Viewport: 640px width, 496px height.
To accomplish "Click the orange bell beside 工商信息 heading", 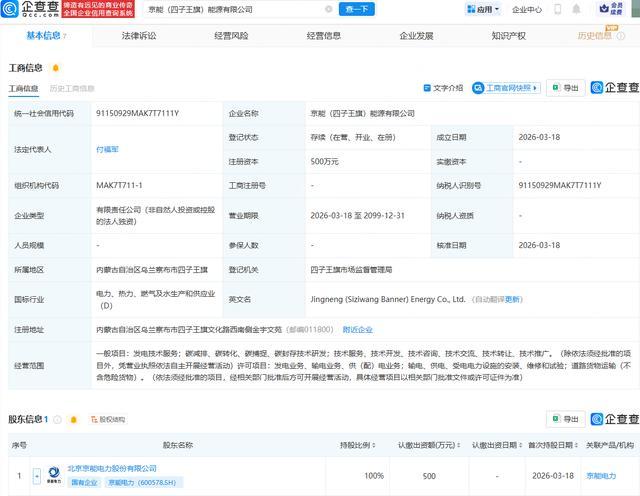I will pos(56,68).
